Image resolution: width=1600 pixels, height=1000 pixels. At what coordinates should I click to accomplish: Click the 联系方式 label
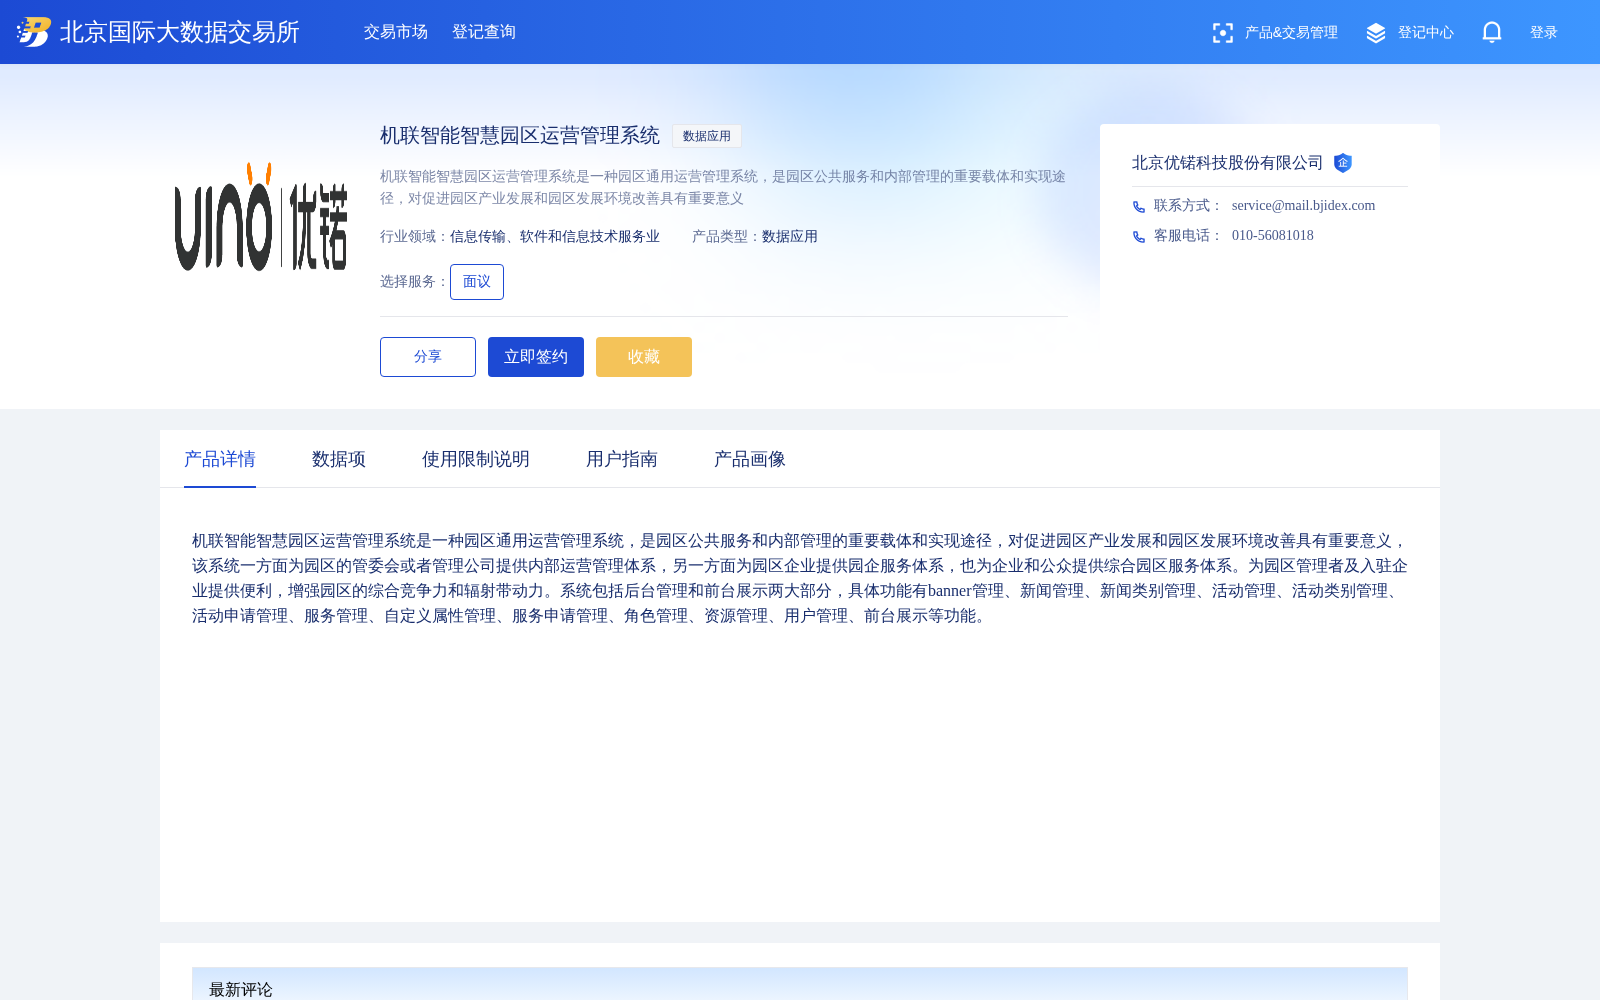(1187, 205)
